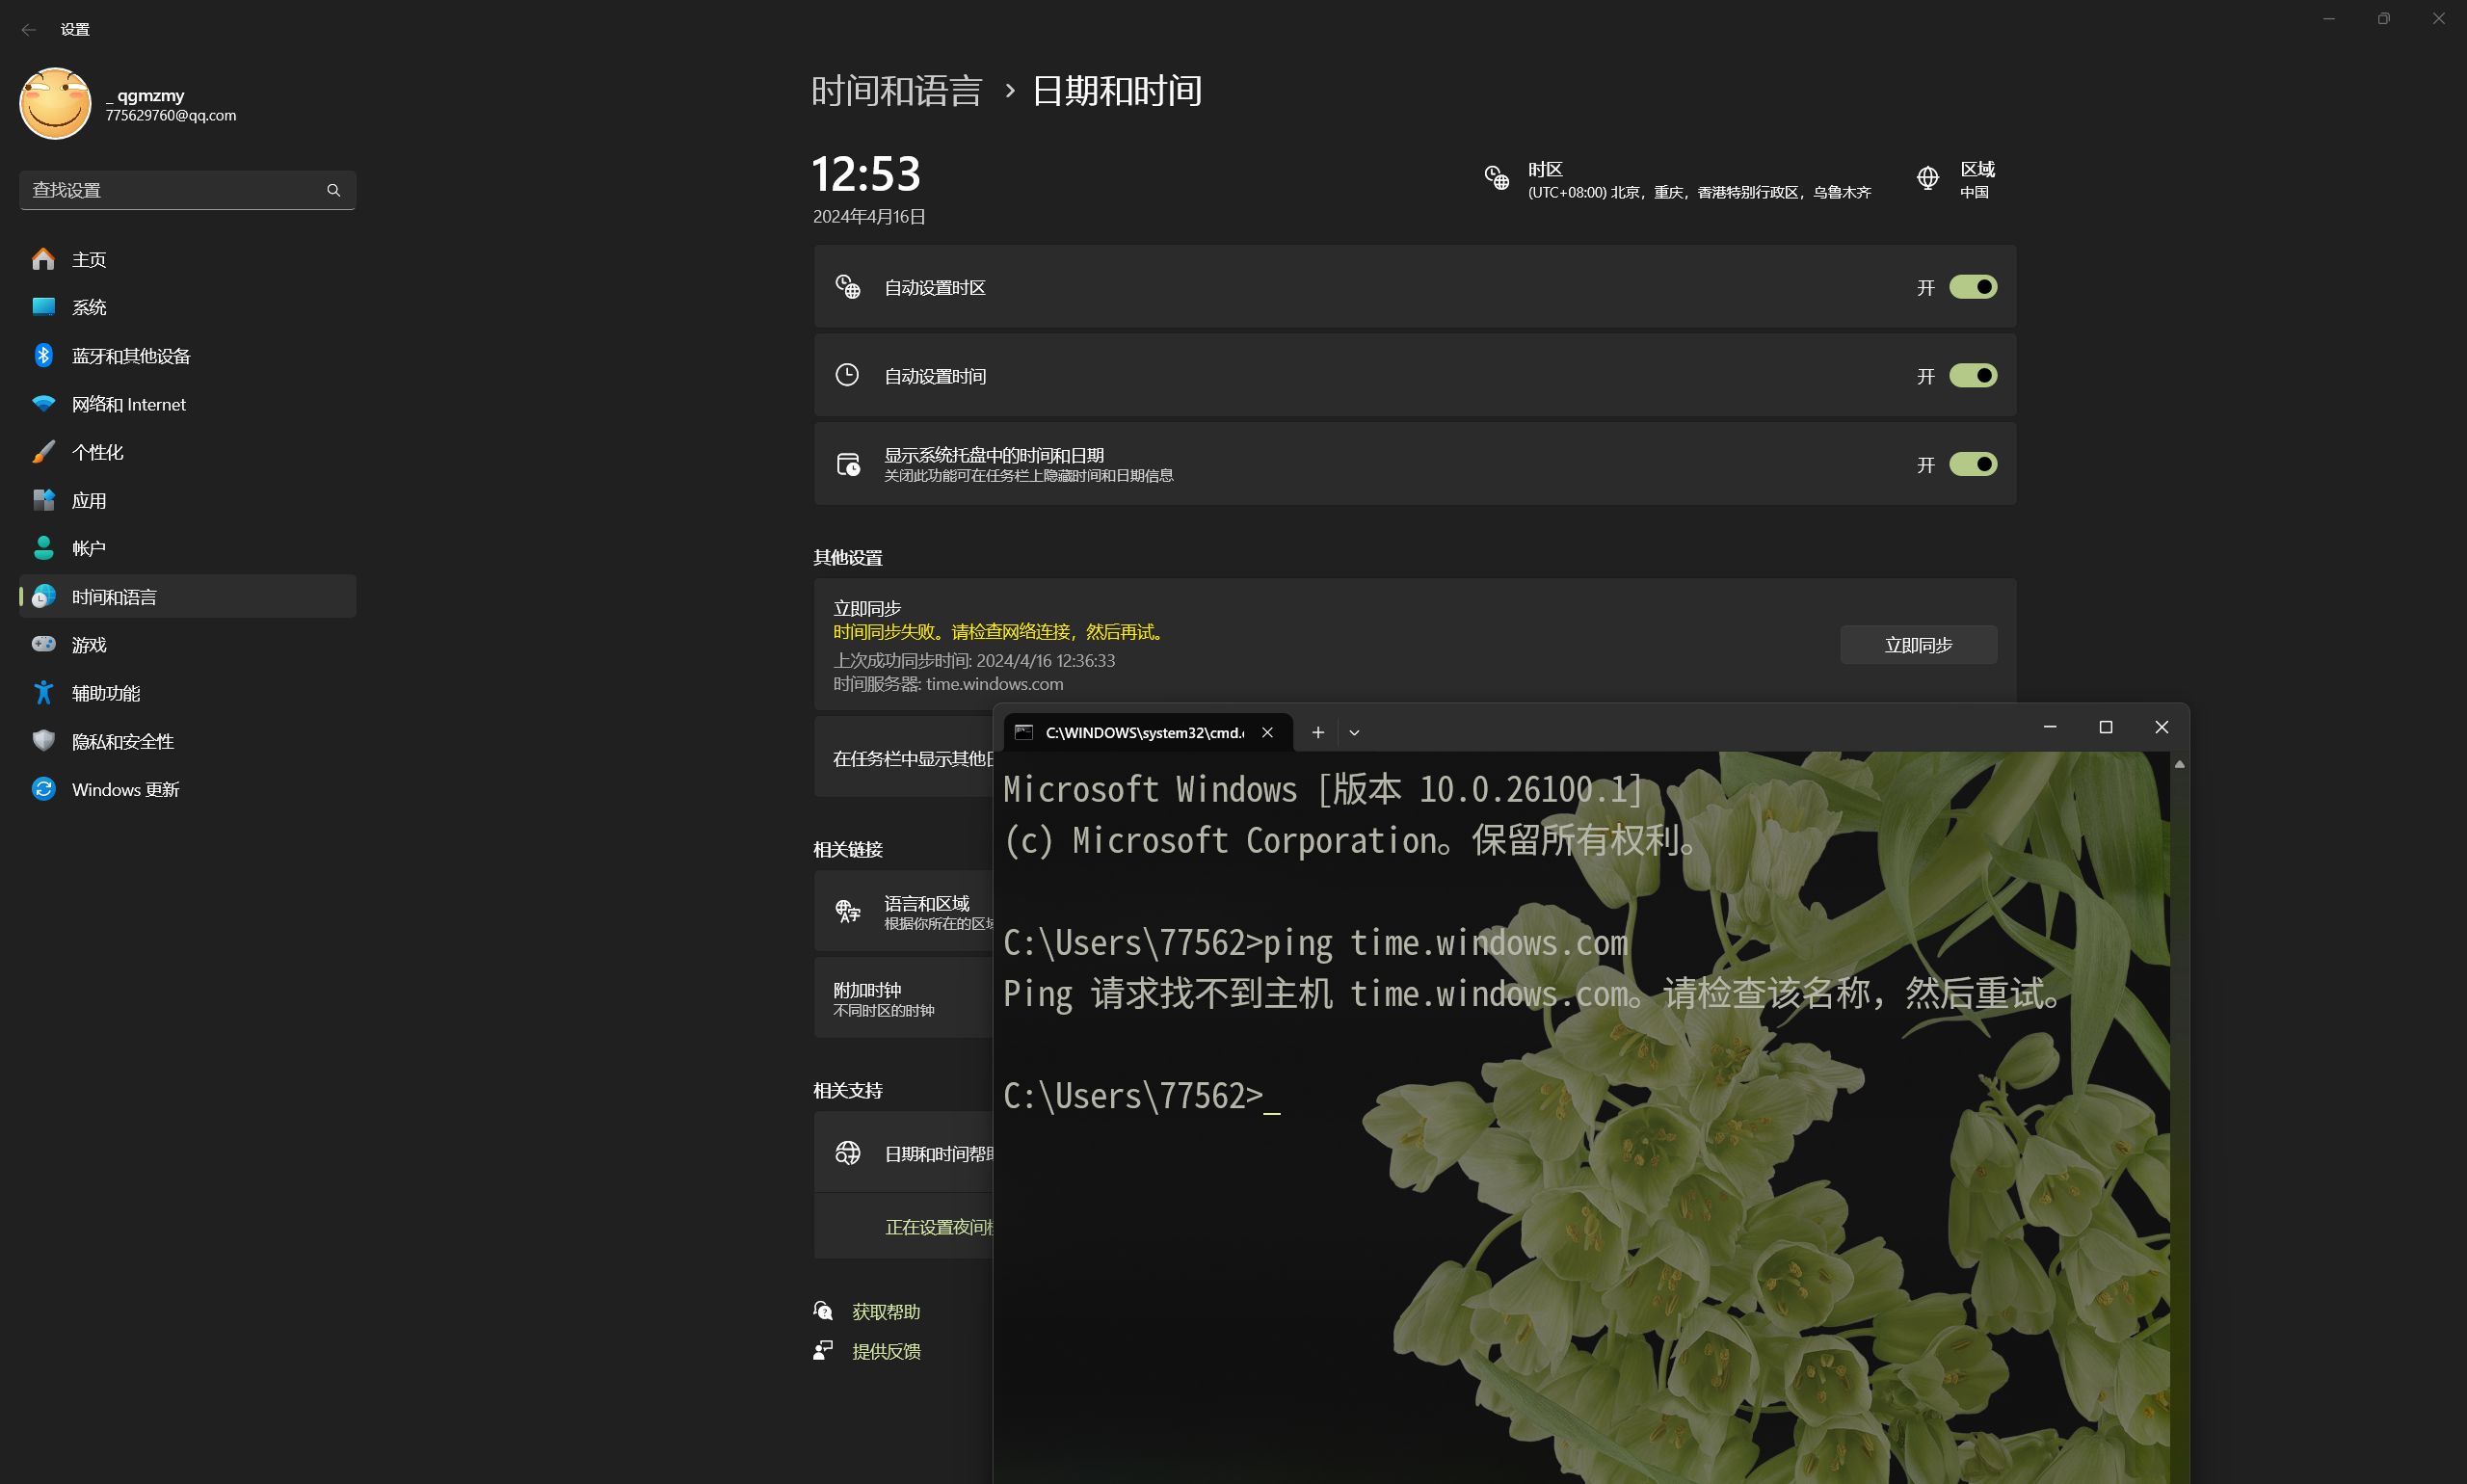Click the 在任务栏中显示其他日历 row
The height and width of the screenshot is (1484, 2467).
[903, 758]
